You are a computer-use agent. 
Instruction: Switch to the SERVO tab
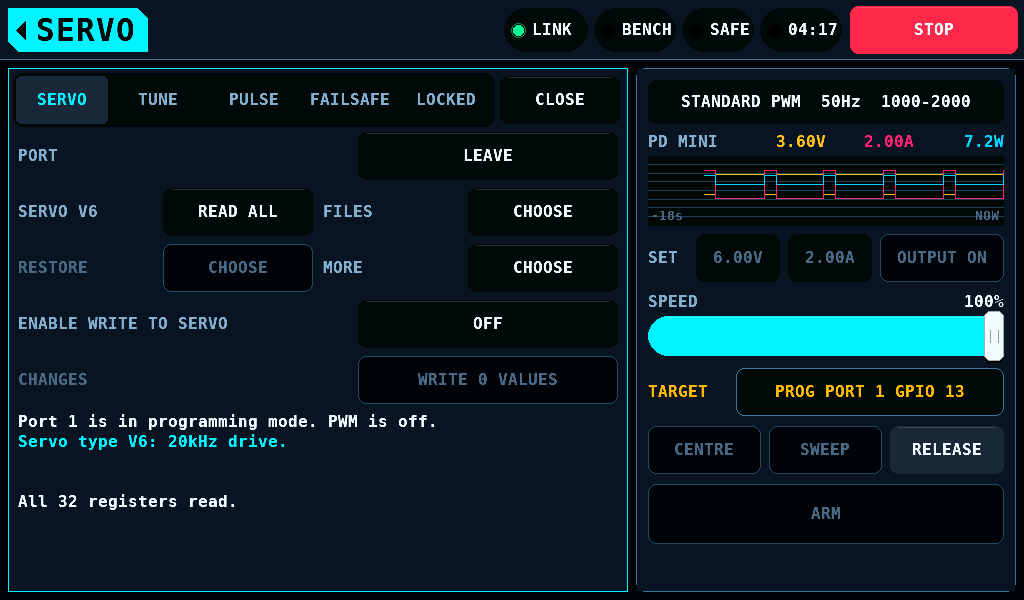tap(62, 100)
